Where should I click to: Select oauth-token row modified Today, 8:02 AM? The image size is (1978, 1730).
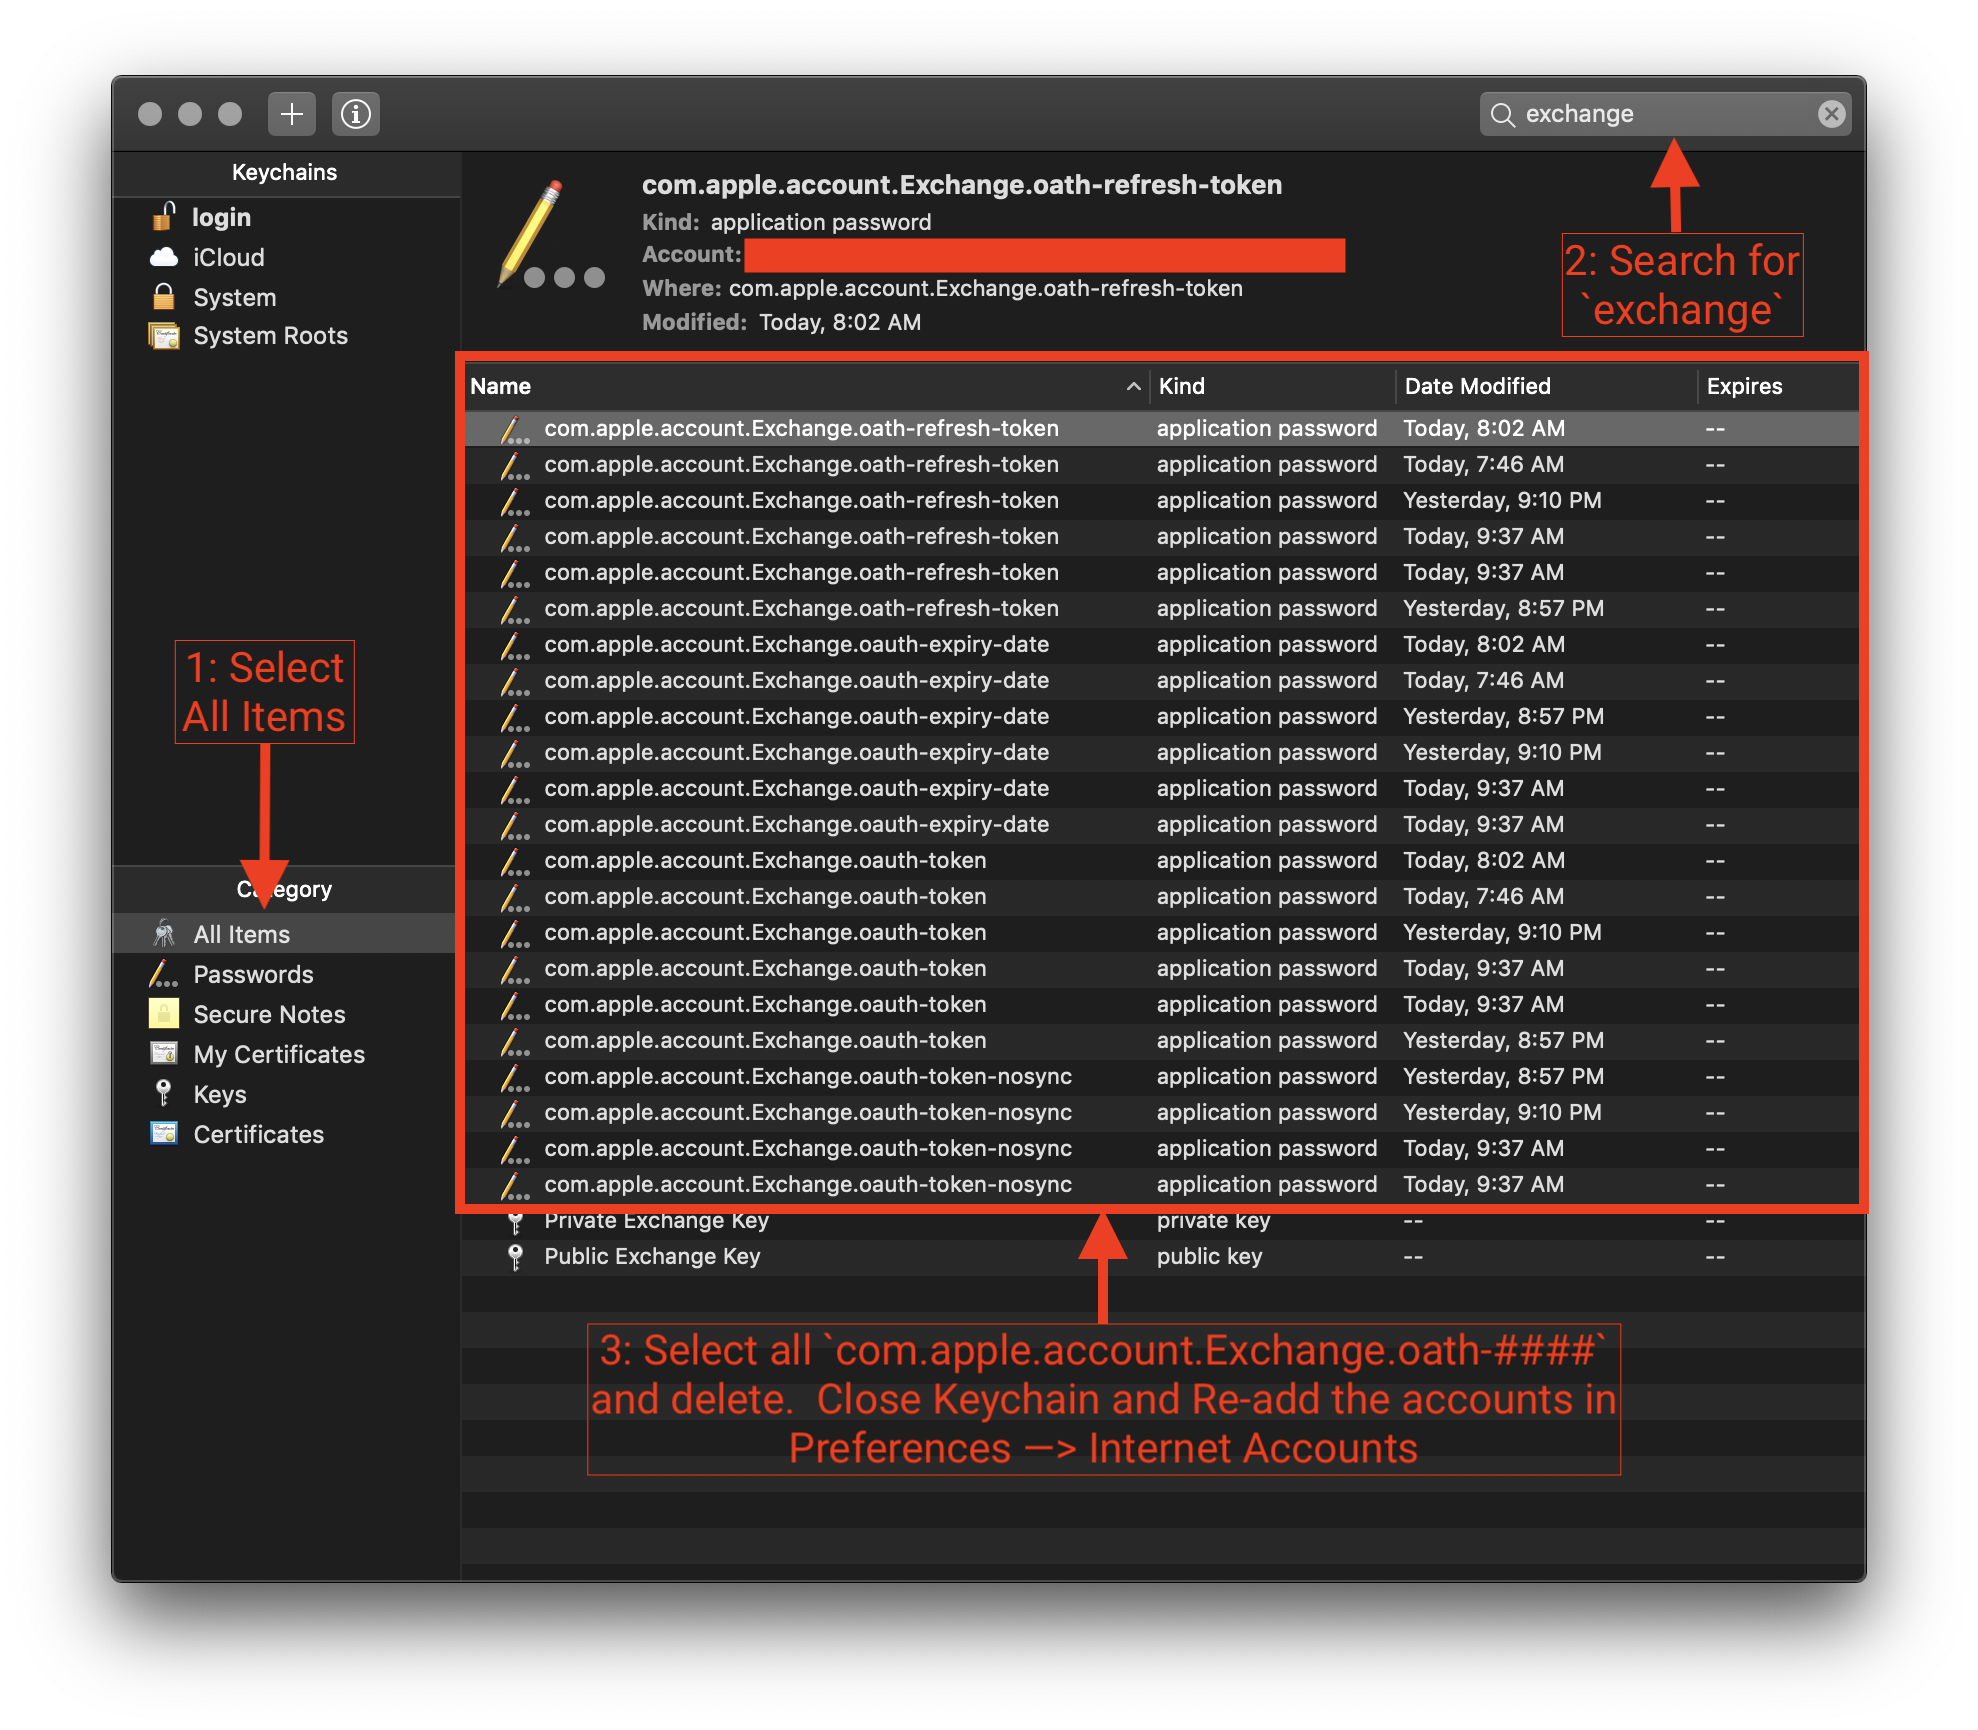tap(1161, 860)
